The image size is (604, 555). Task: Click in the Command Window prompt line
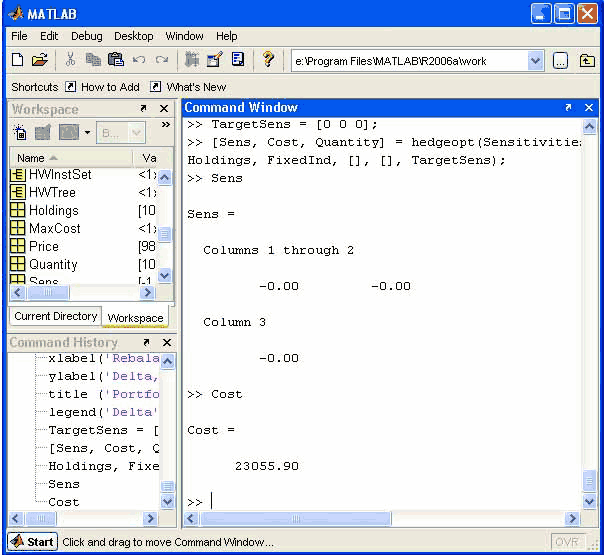(385, 502)
